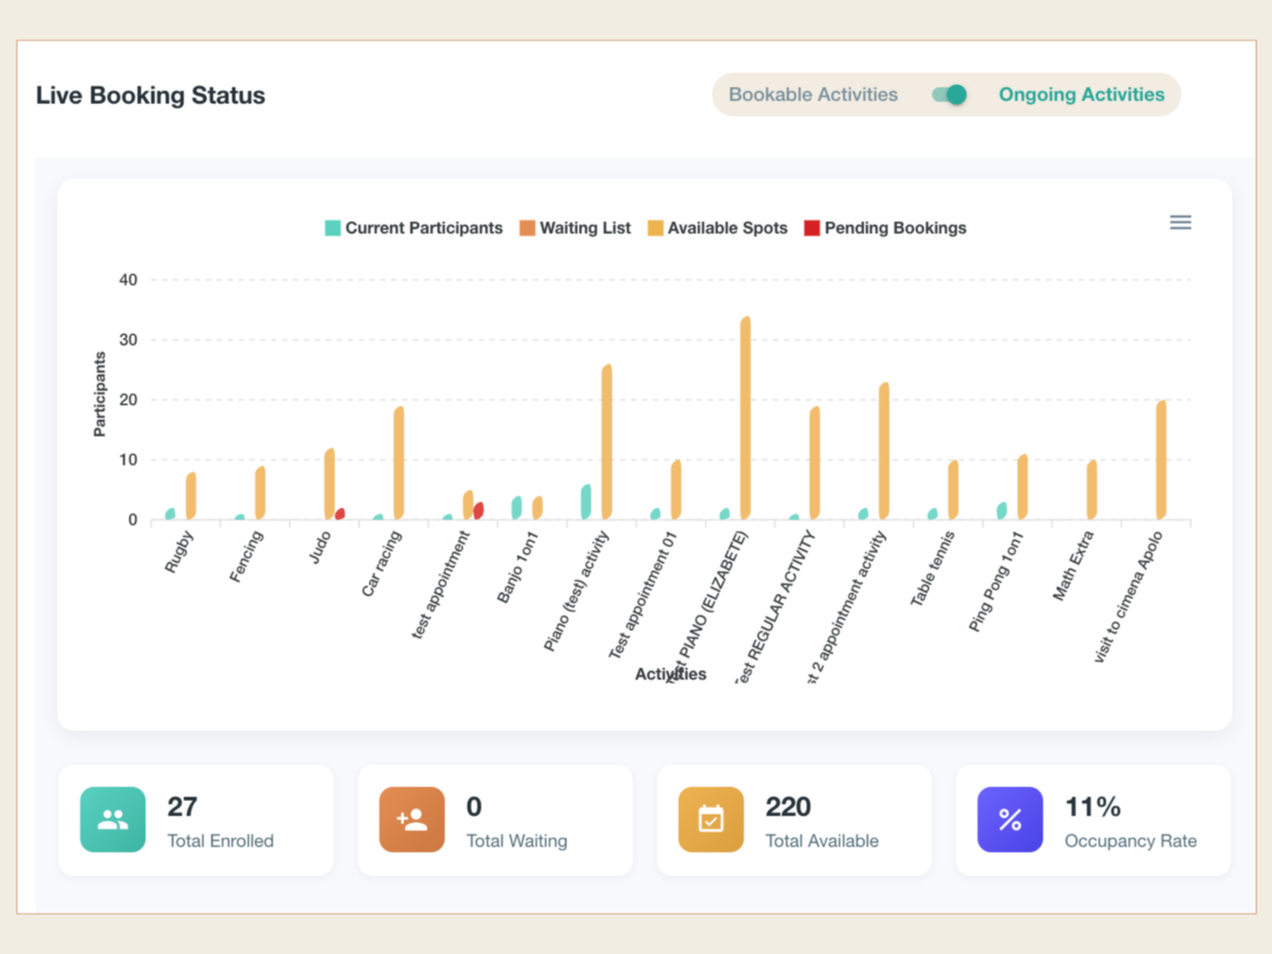The image size is (1272, 954).
Task: Open the chart export options menu
Action: point(1180,222)
